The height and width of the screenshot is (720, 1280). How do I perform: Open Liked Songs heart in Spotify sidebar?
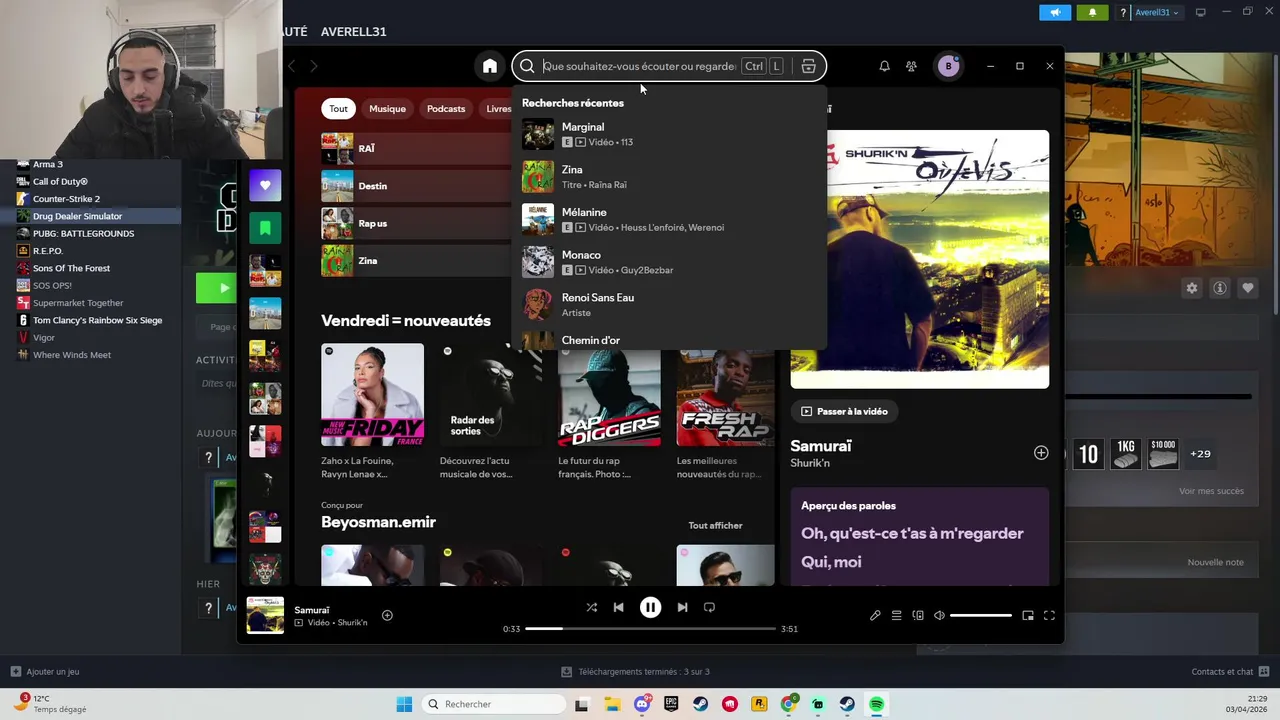coord(265,185)
